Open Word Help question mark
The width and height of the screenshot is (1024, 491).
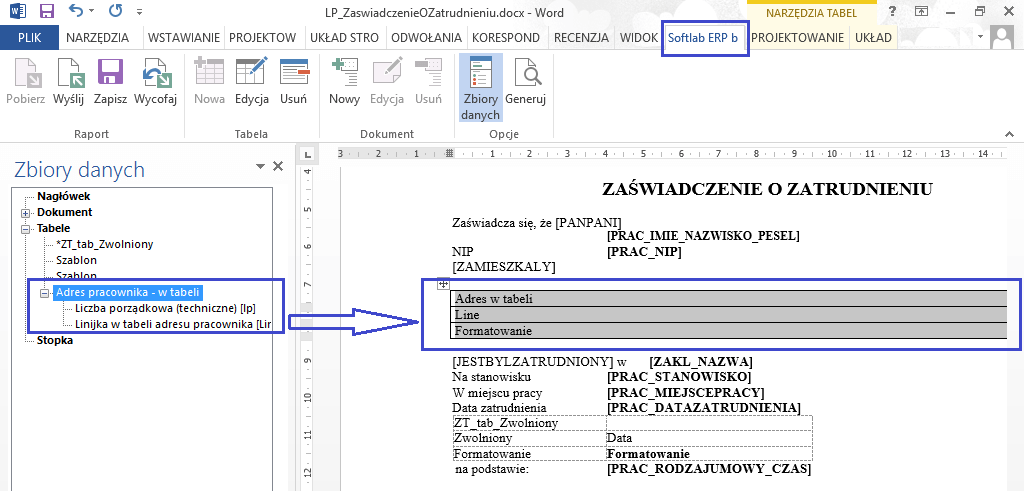point(893,10)
